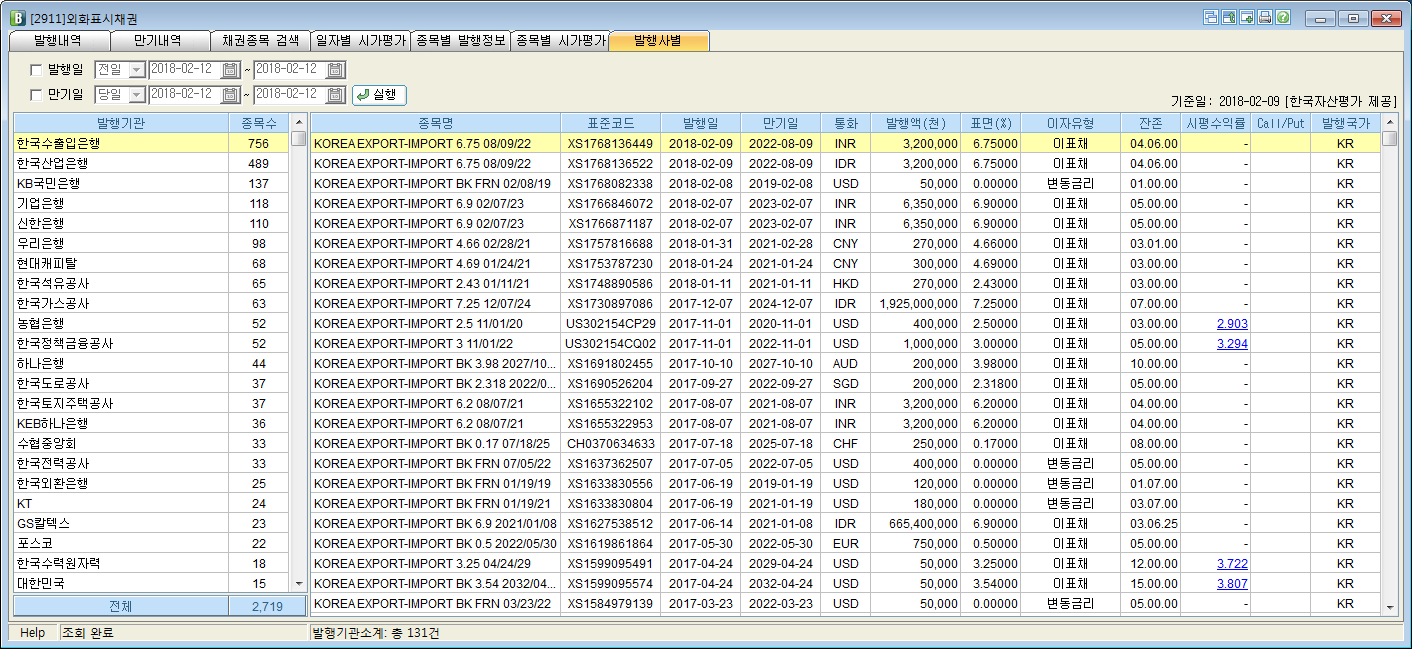Click the new window plus icon
This screenshot has height=649, width=1412.
[1247, 17]
